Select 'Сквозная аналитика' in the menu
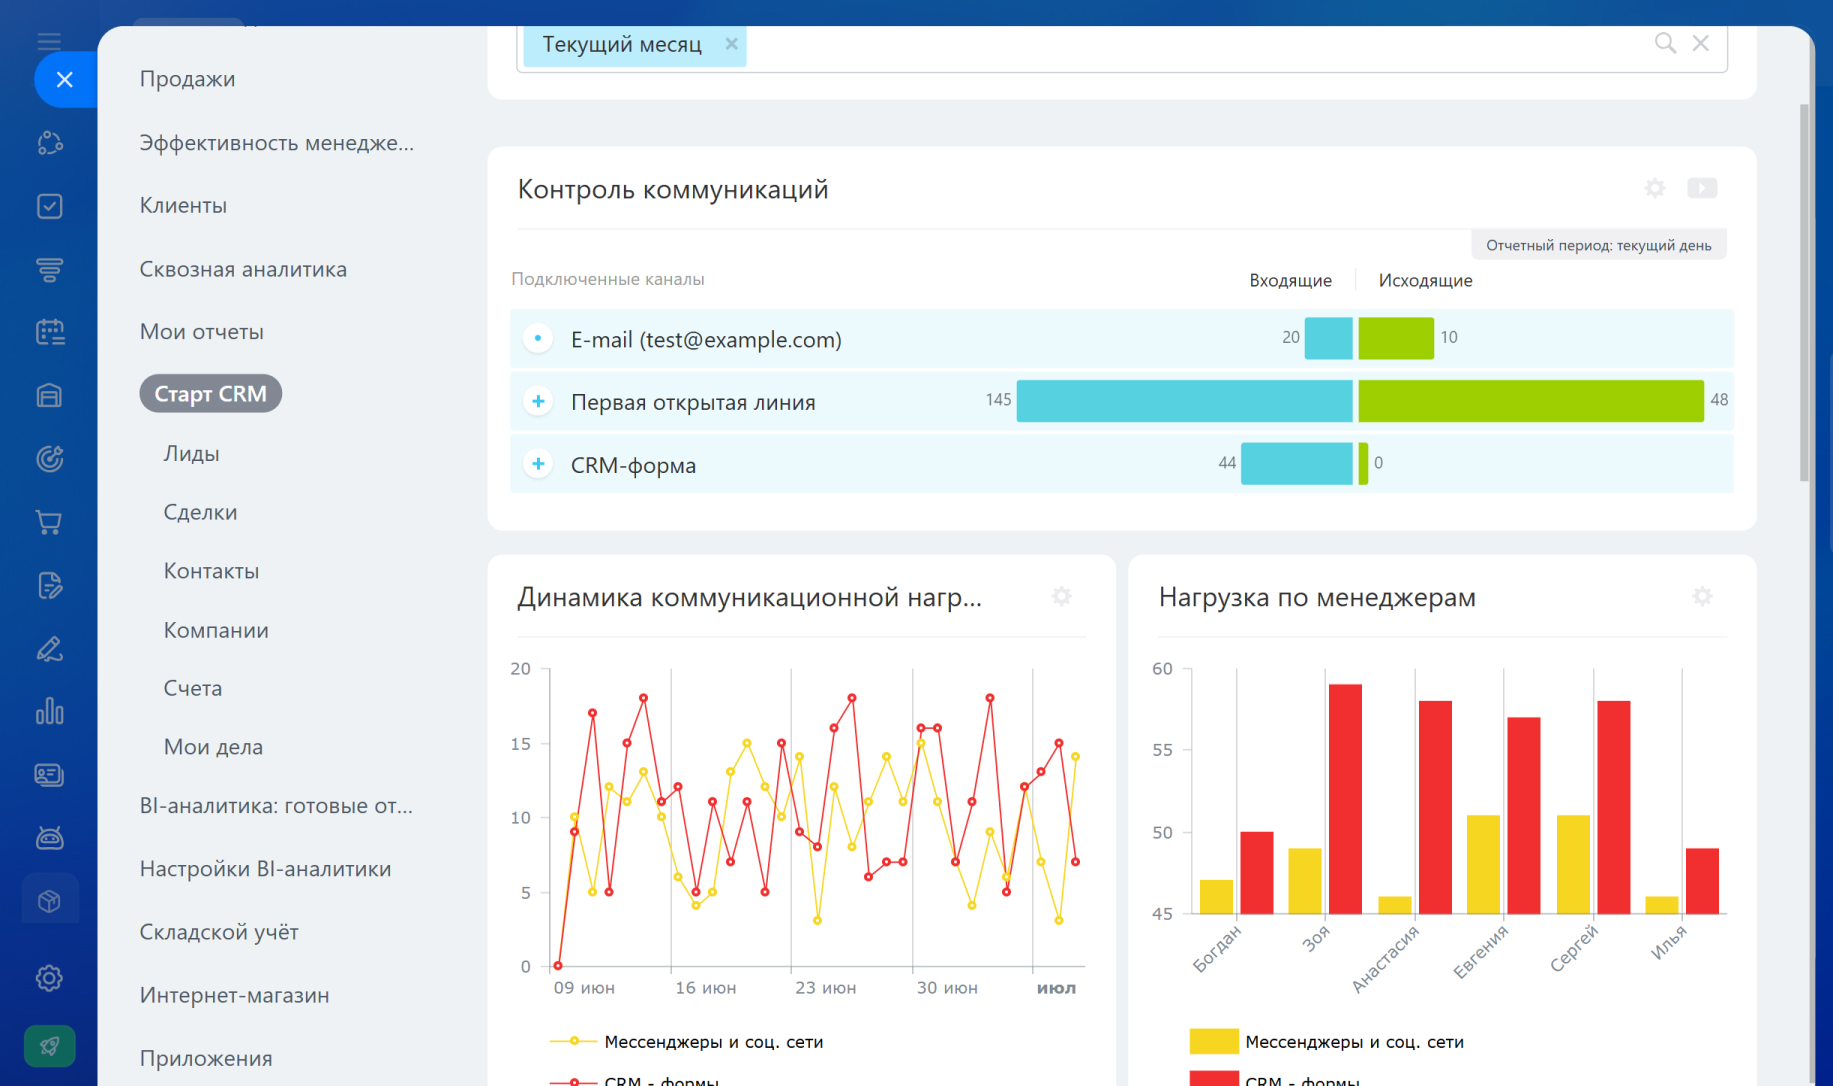The width and height of the screenshot is (1833, 1086). click(243, 269)
